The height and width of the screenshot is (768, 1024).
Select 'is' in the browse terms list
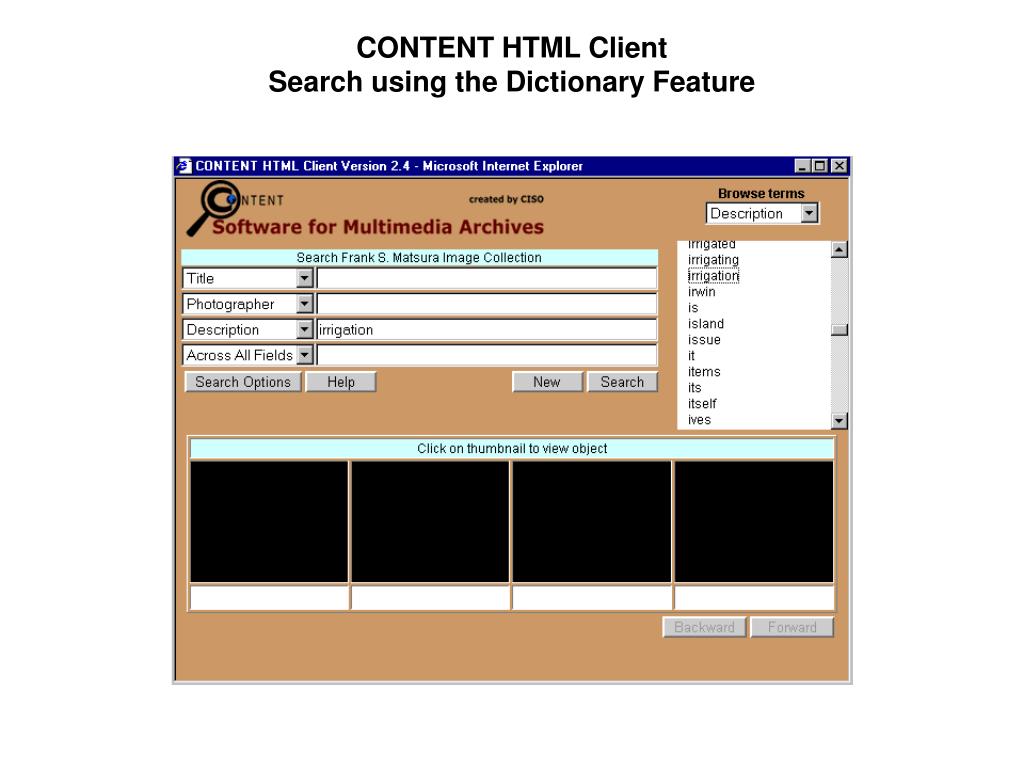point(693,308)
